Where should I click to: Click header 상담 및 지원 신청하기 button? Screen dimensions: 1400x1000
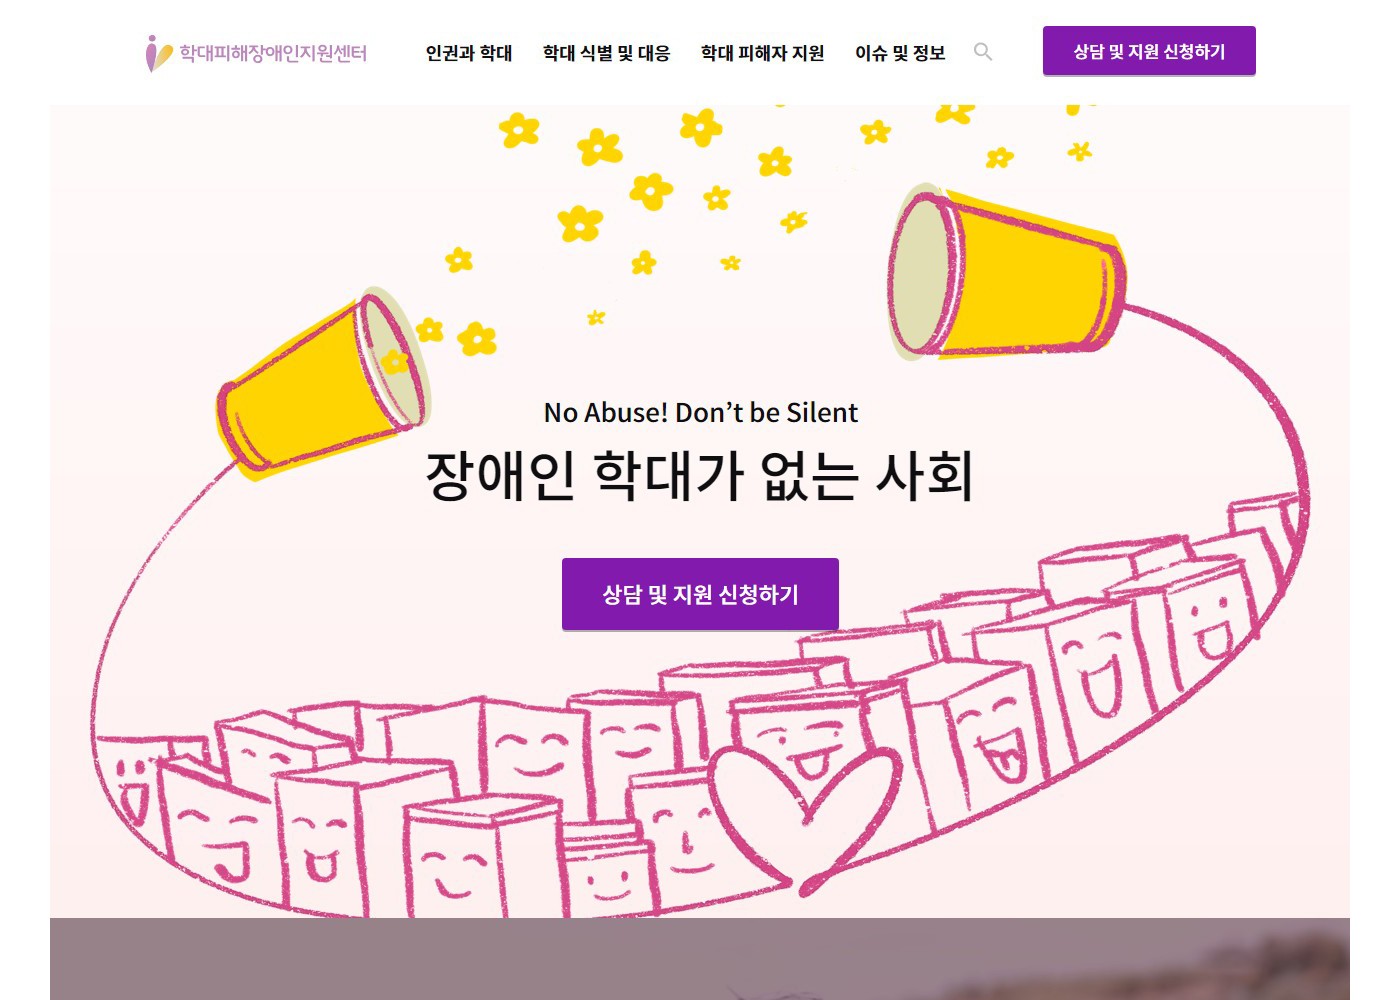pos(1149,51)
